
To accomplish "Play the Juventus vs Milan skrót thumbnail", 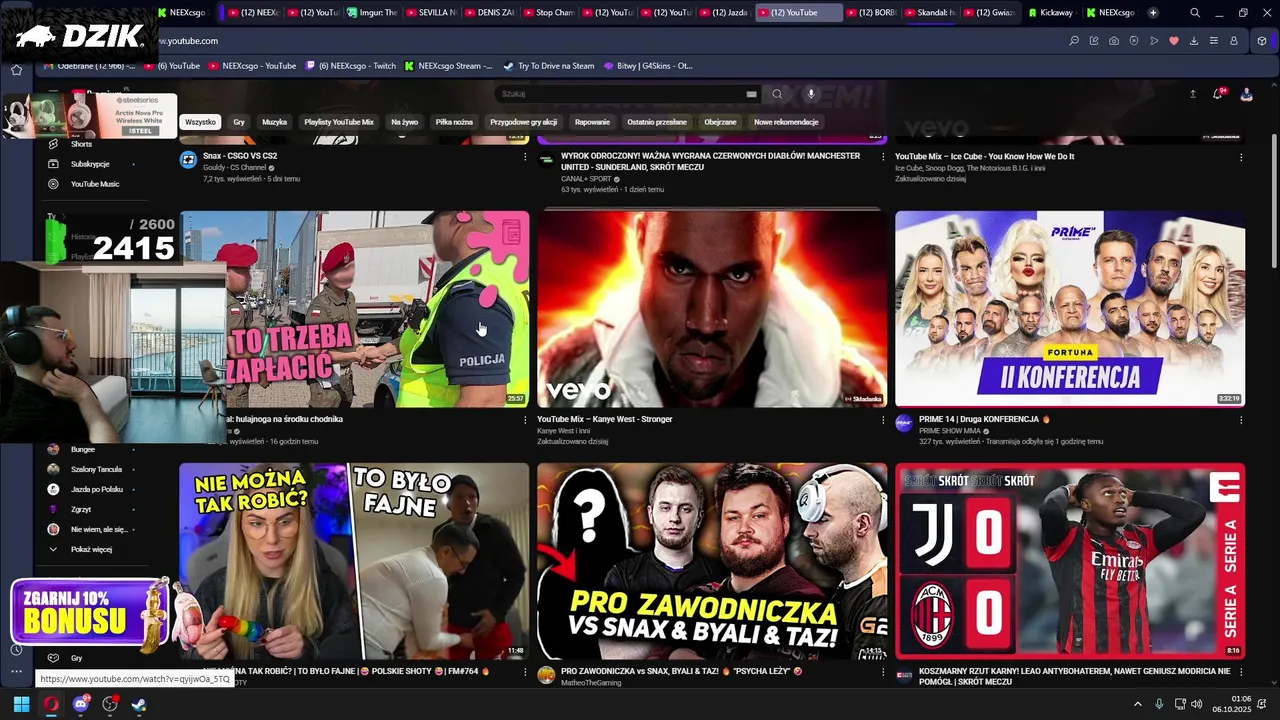I will point(1070,561).
